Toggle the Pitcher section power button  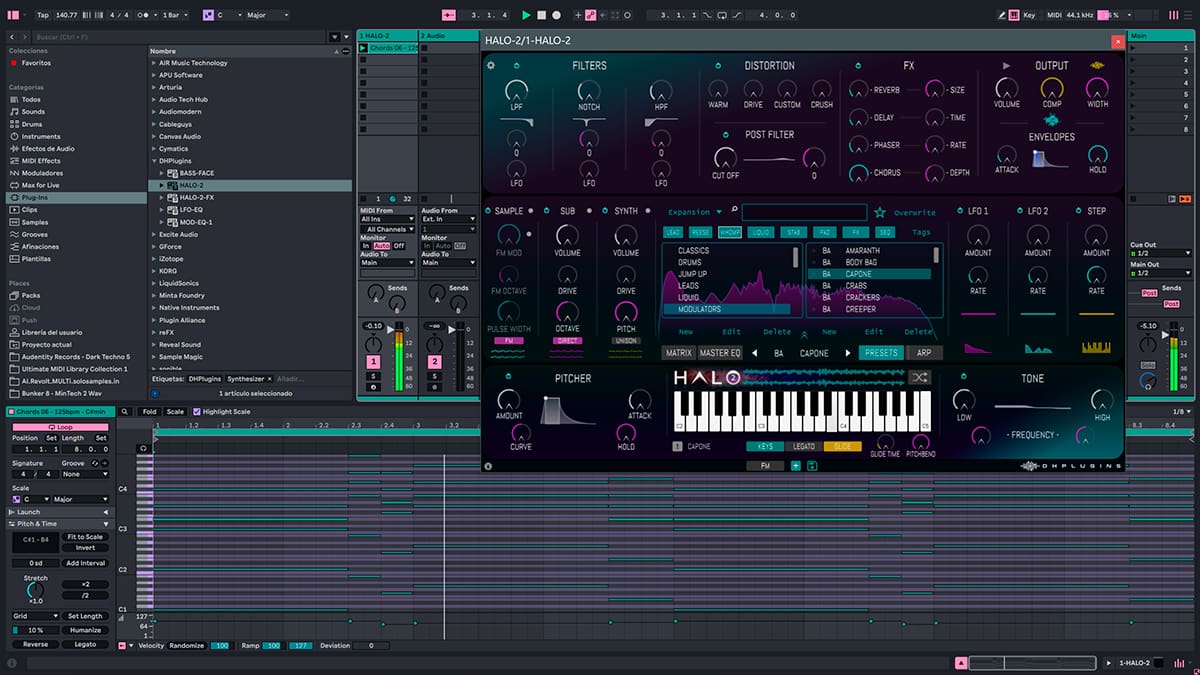(507, 377)
